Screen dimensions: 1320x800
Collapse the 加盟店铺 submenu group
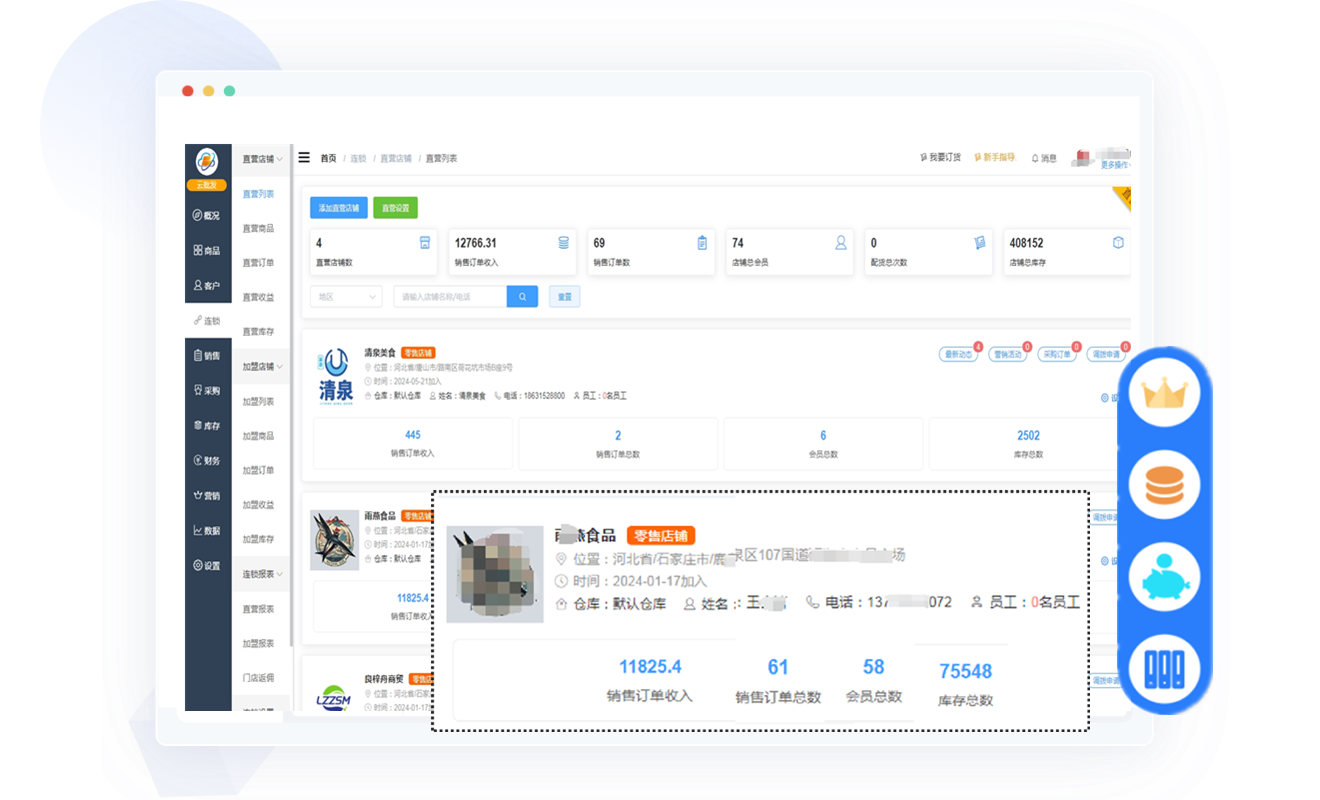click(x=262, y=367)
